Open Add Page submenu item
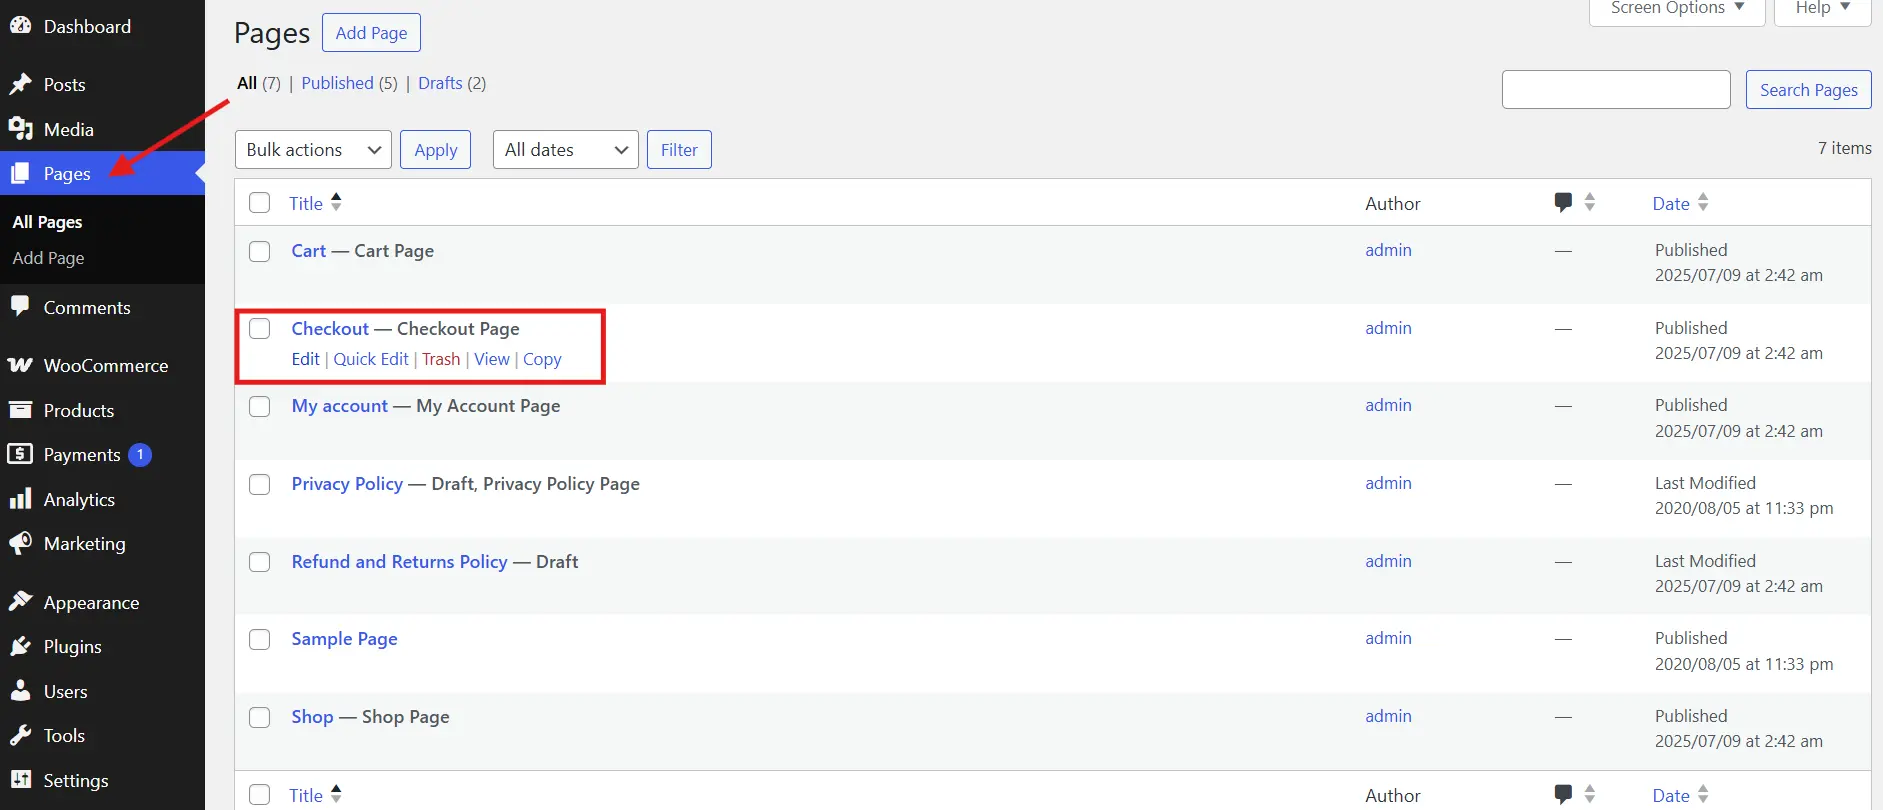 [x=48, y=258]
